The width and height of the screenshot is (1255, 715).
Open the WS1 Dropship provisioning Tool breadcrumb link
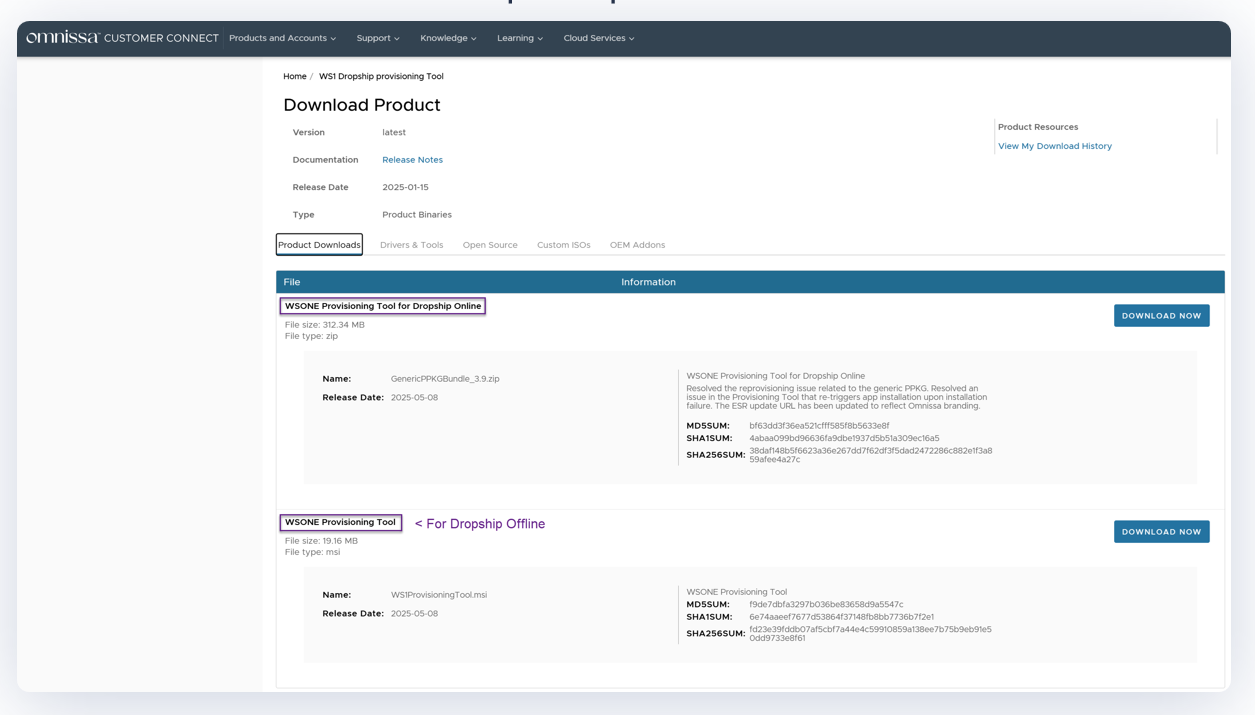pyautogui.click(x=380, y=76)
